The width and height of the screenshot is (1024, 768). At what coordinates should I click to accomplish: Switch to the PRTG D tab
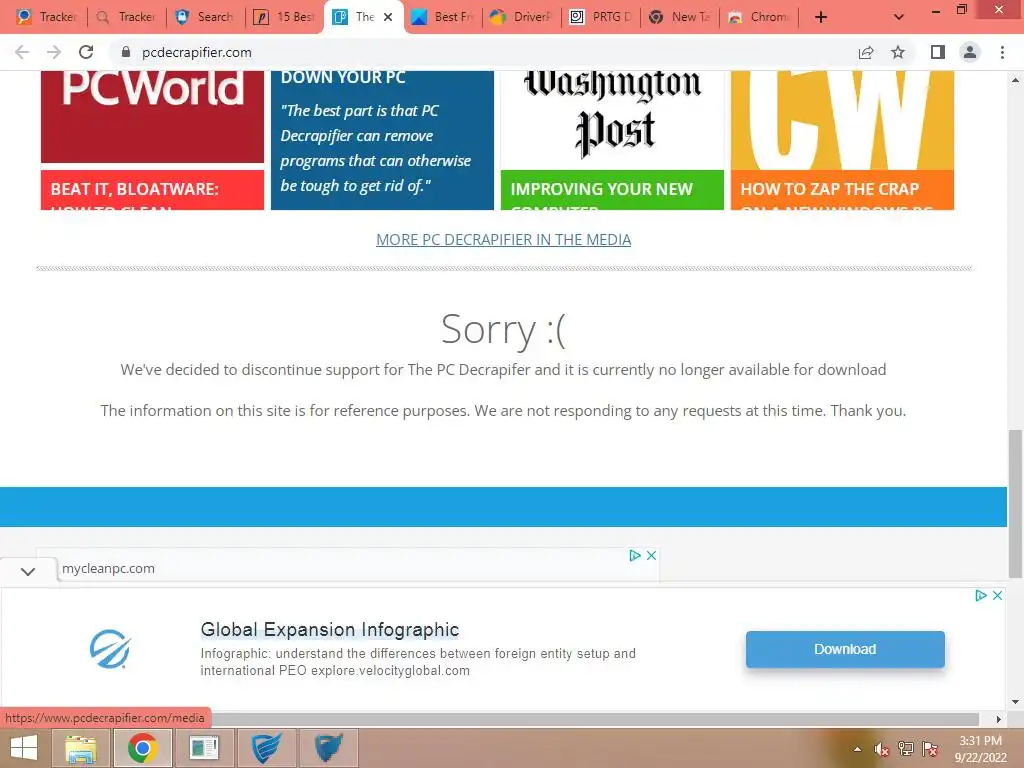(x=600, y=17)
